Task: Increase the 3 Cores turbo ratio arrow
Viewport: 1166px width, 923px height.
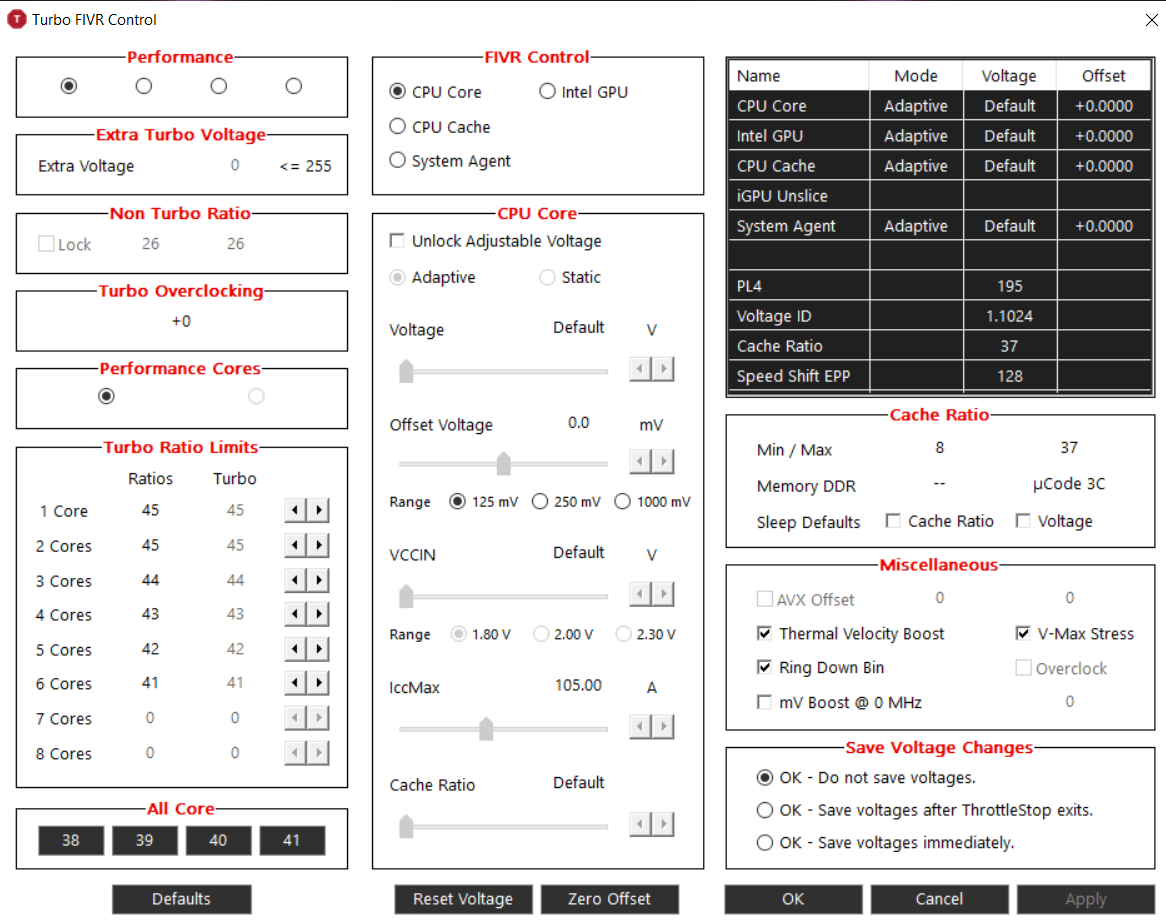Action: (x=319, y=580)
